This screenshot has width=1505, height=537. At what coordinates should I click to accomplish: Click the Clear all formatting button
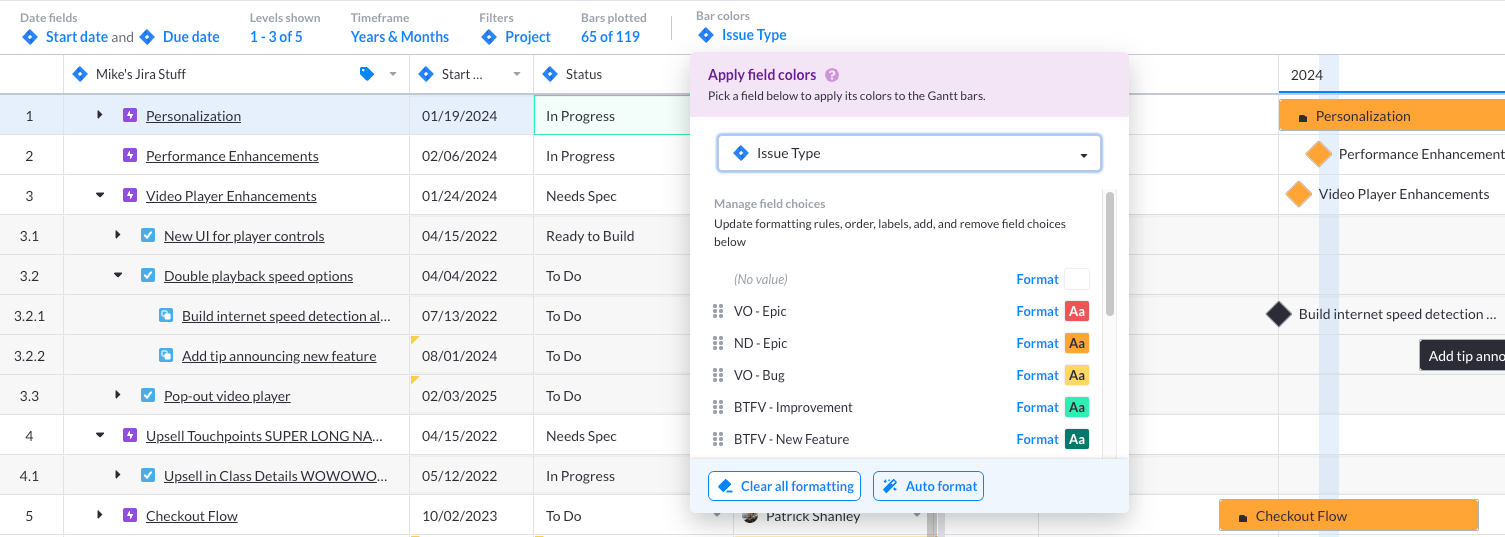coord(786,487)
